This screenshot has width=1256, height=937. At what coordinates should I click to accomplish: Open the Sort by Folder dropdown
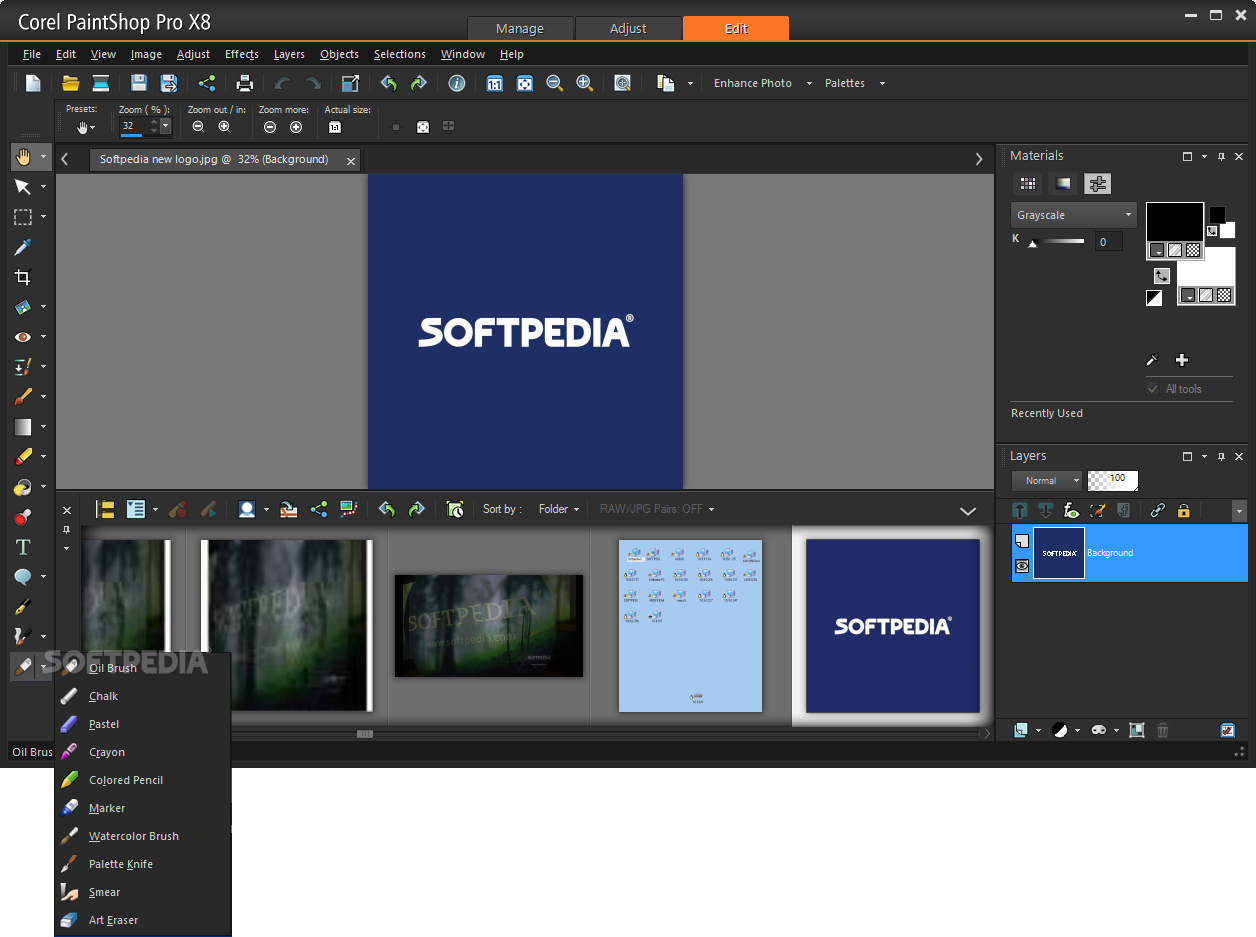(x=559, y=509)
